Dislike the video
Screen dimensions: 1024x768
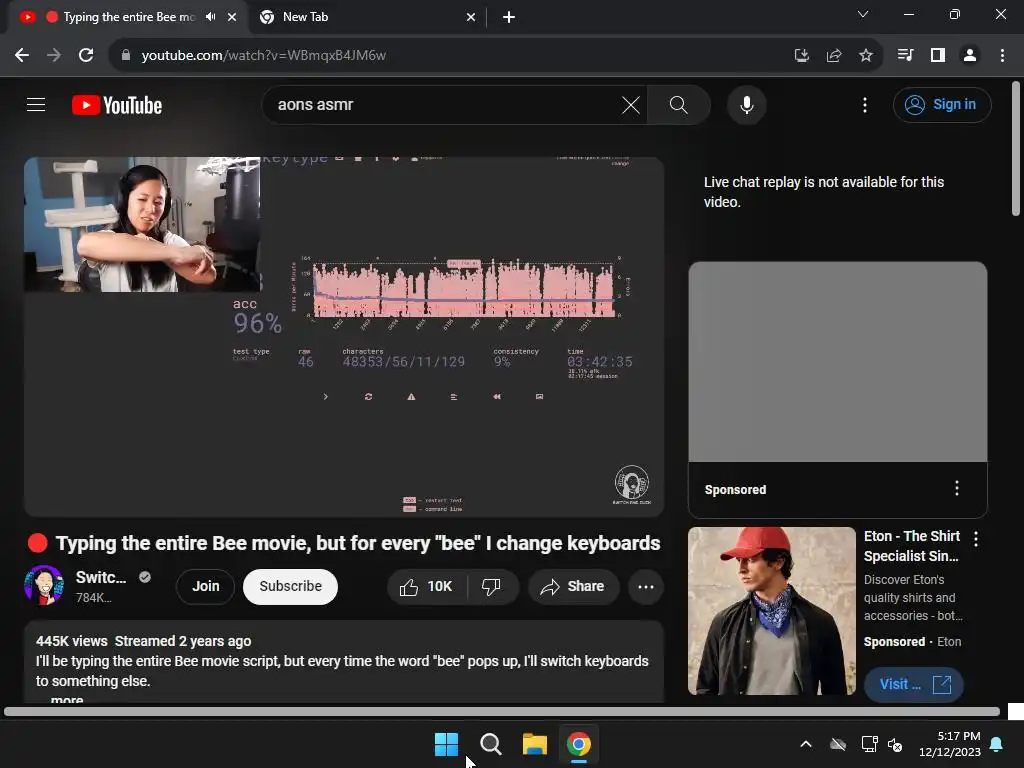[492, 586]
